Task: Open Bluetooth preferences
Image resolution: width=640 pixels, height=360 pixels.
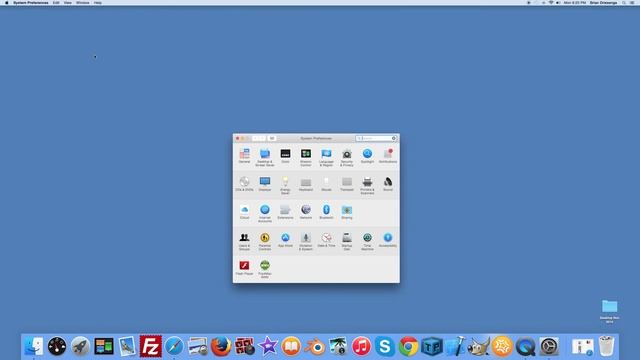Action: [326, 212]
